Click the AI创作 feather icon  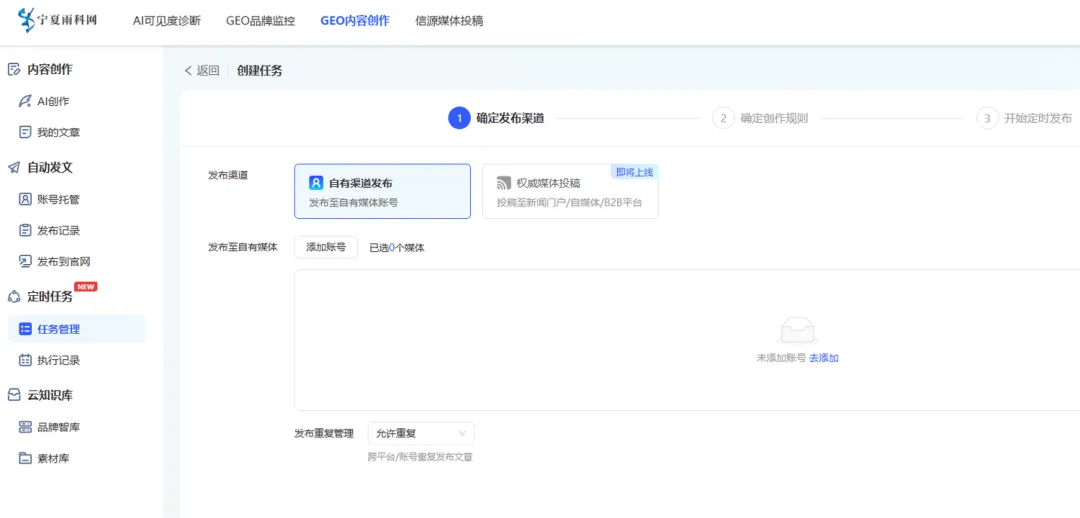25,101
